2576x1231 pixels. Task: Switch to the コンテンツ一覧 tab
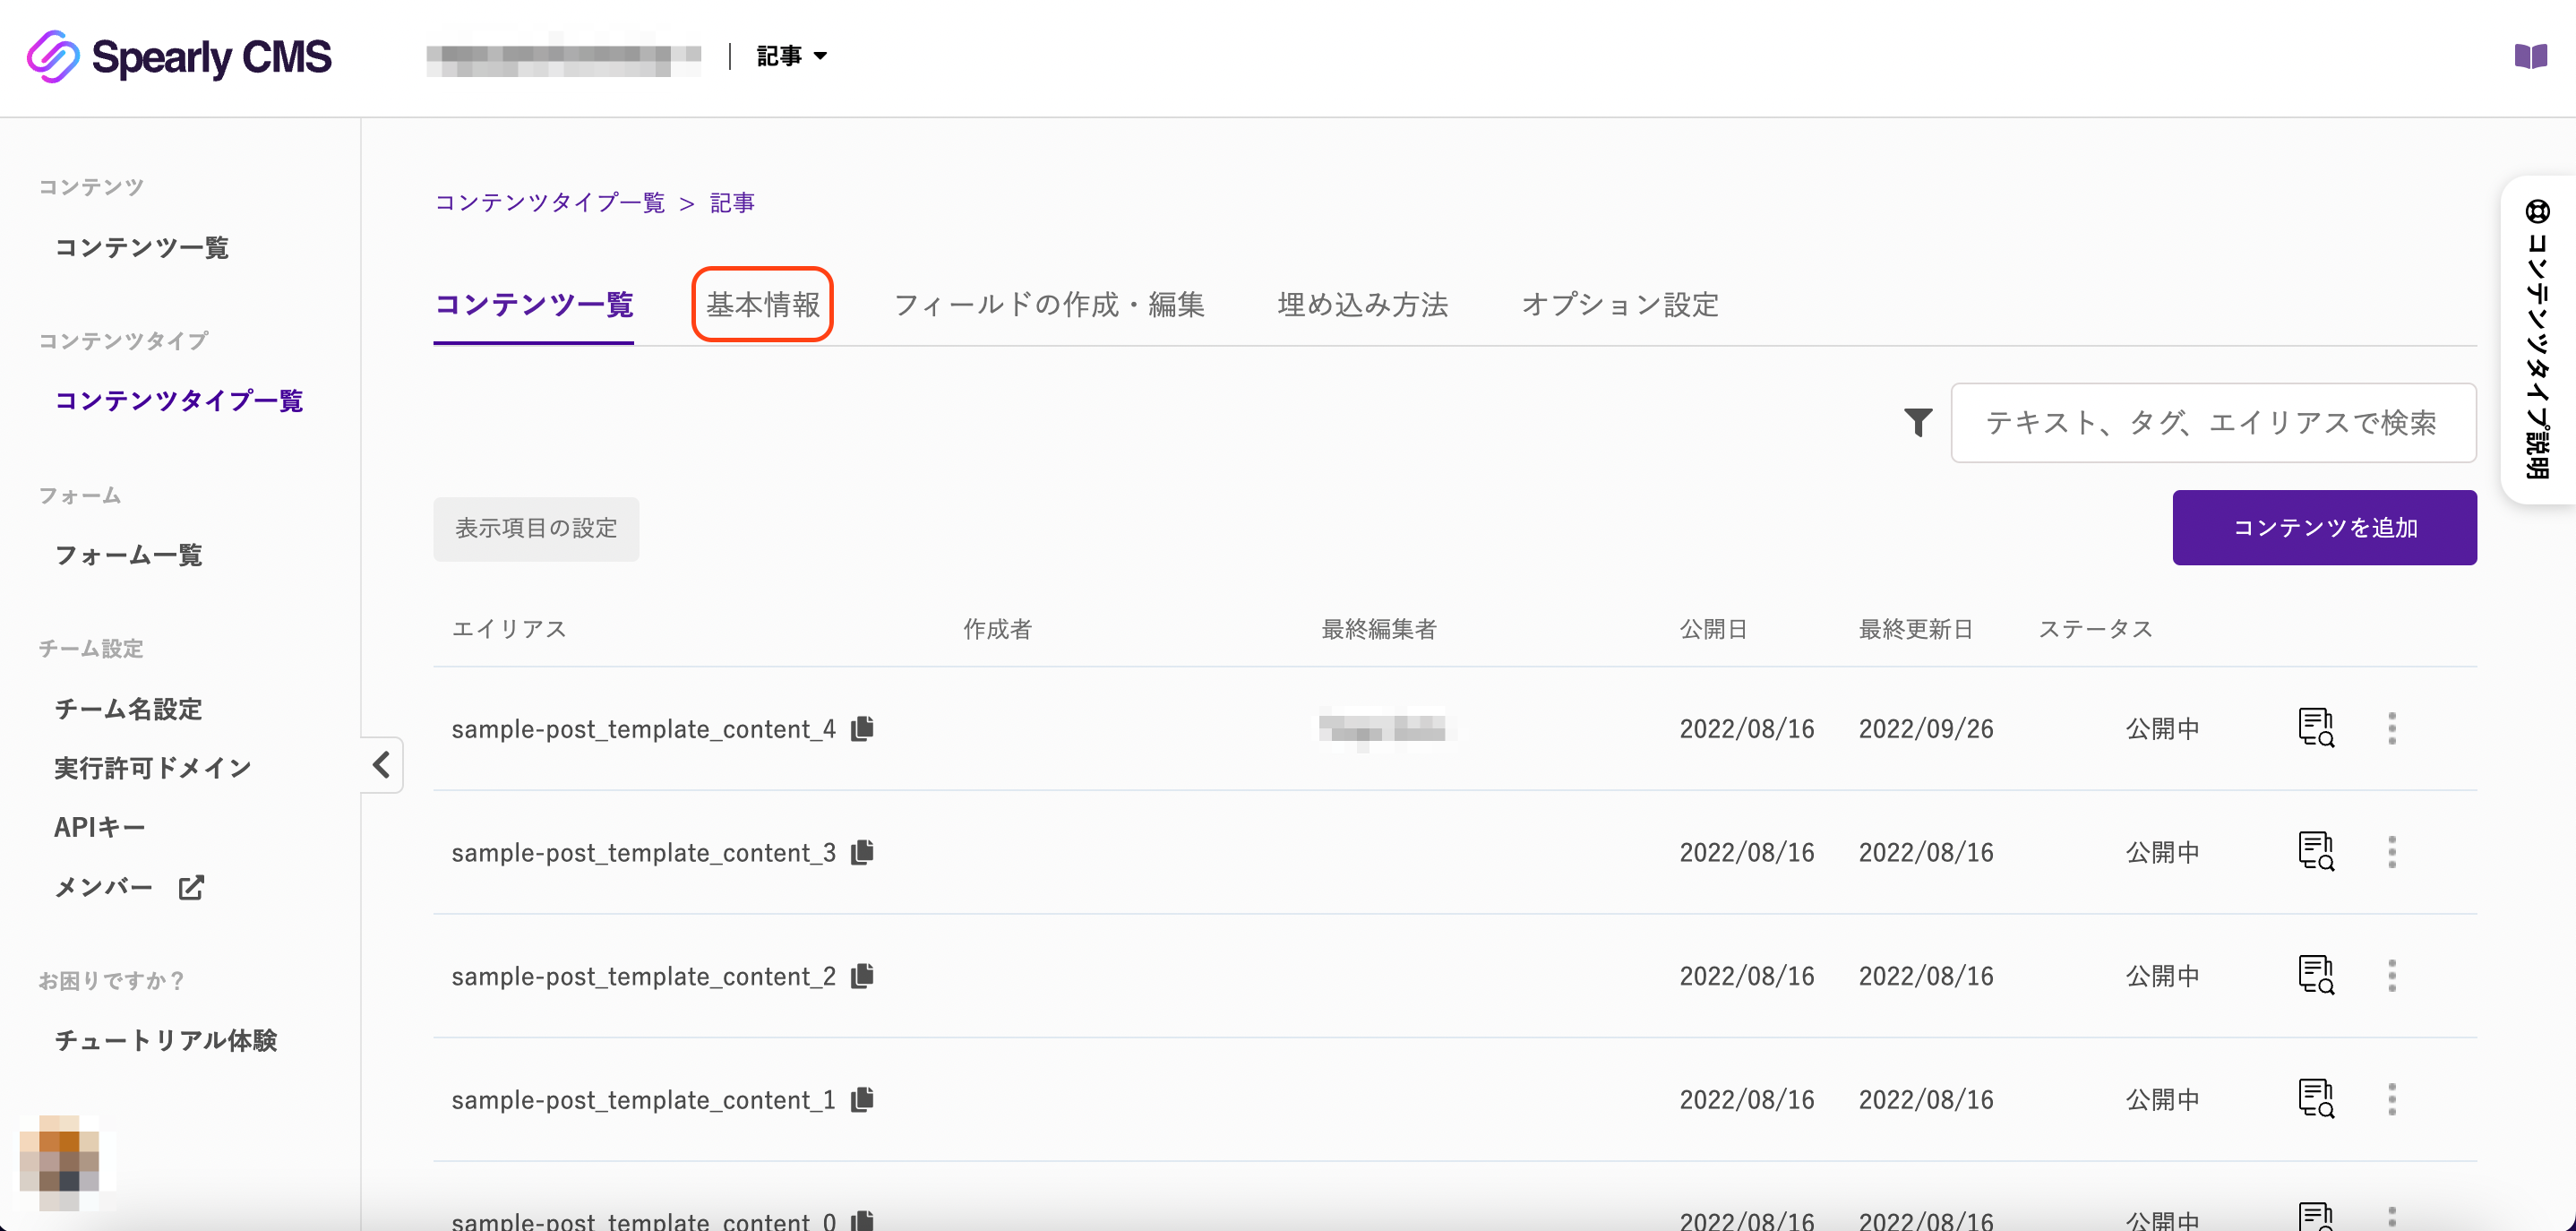(x=533, y=304)
